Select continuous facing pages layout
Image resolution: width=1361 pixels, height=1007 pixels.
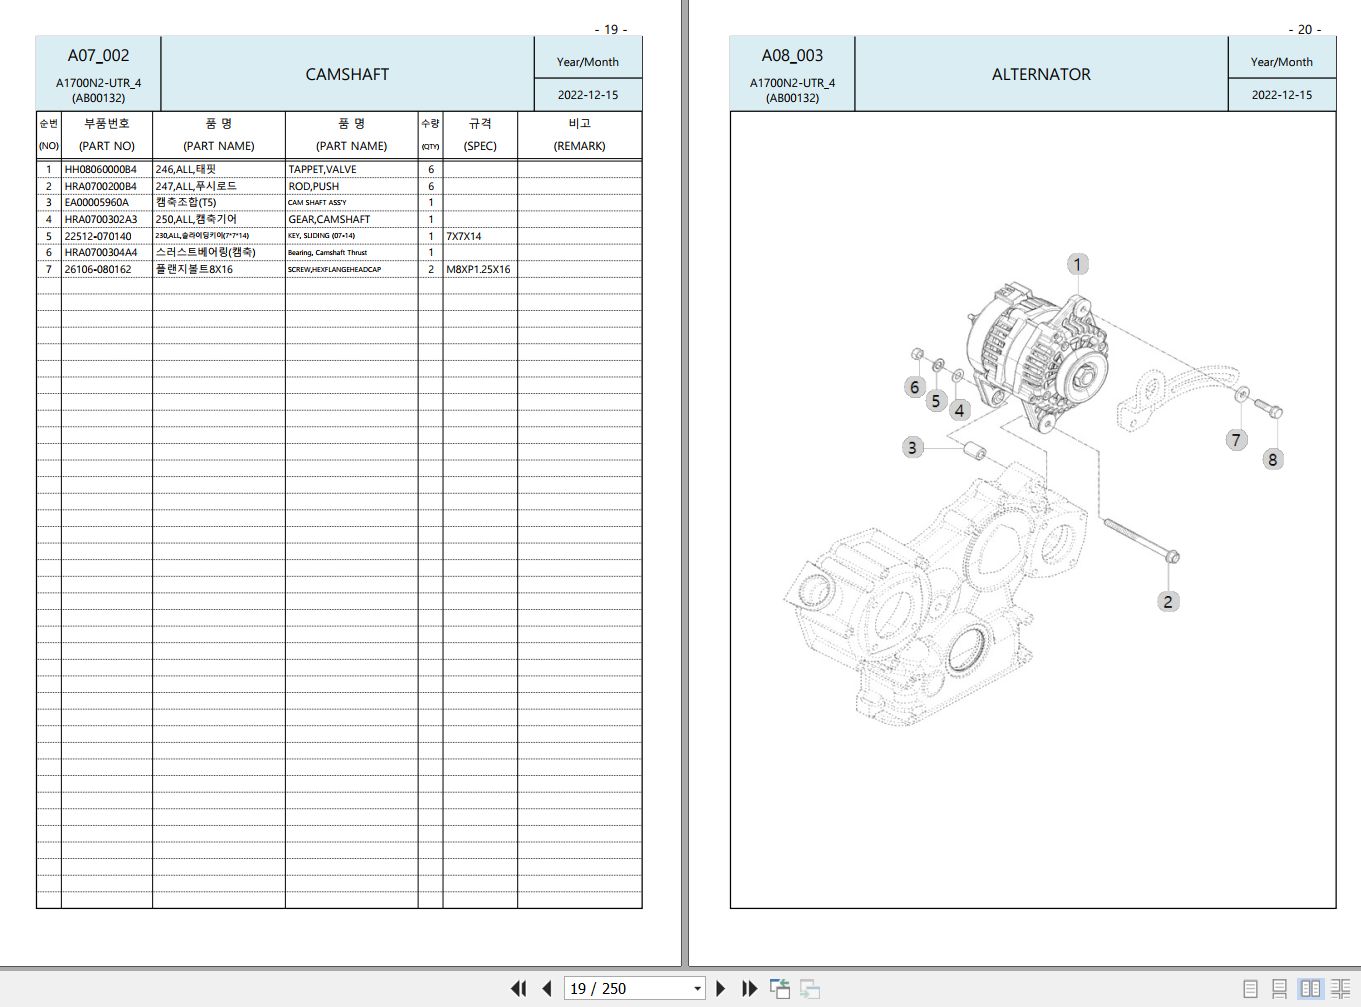tap(1340, 989)
